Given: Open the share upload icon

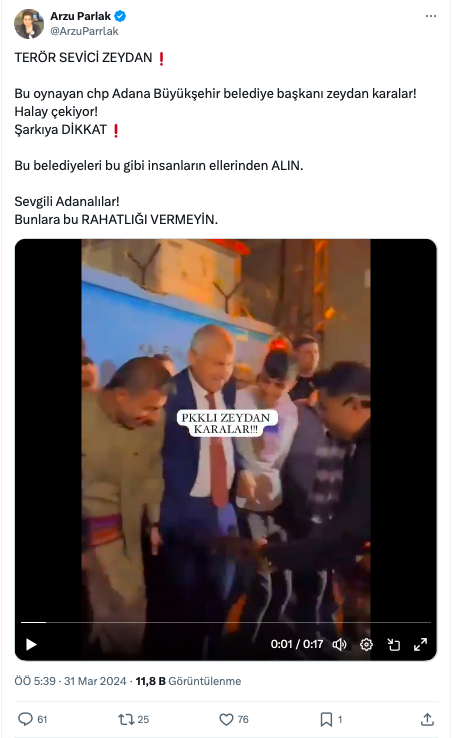Looking at the screenshot, I should (x=427, y=719).
